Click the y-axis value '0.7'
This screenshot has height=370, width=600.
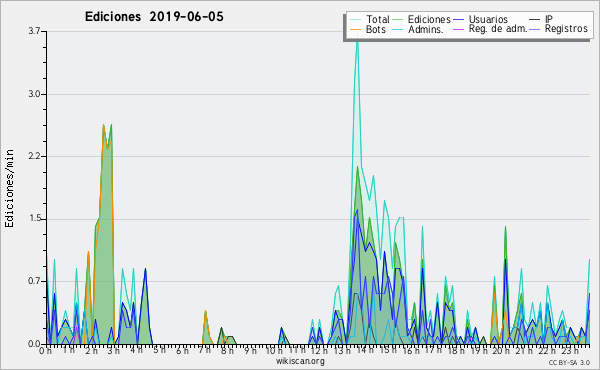click(34, 281)
